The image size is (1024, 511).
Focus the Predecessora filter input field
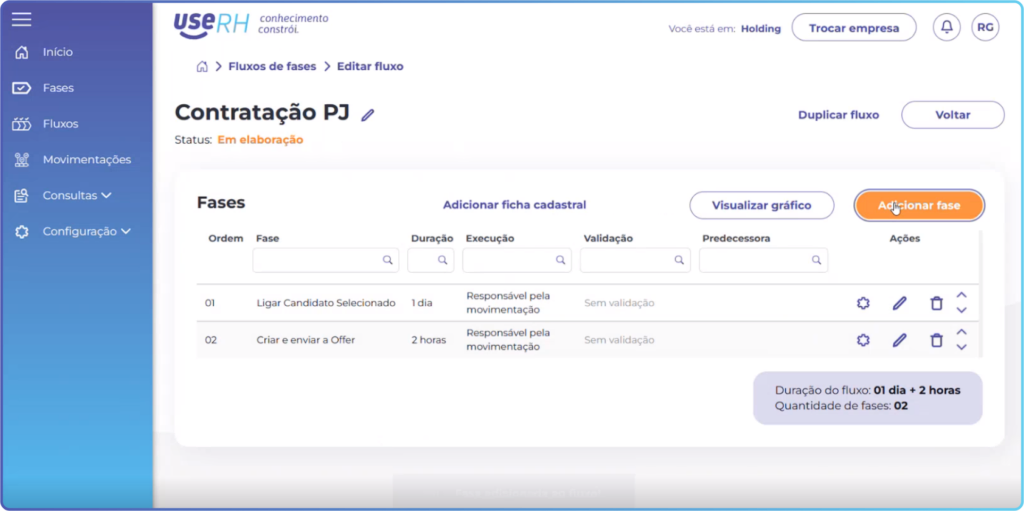763,260
